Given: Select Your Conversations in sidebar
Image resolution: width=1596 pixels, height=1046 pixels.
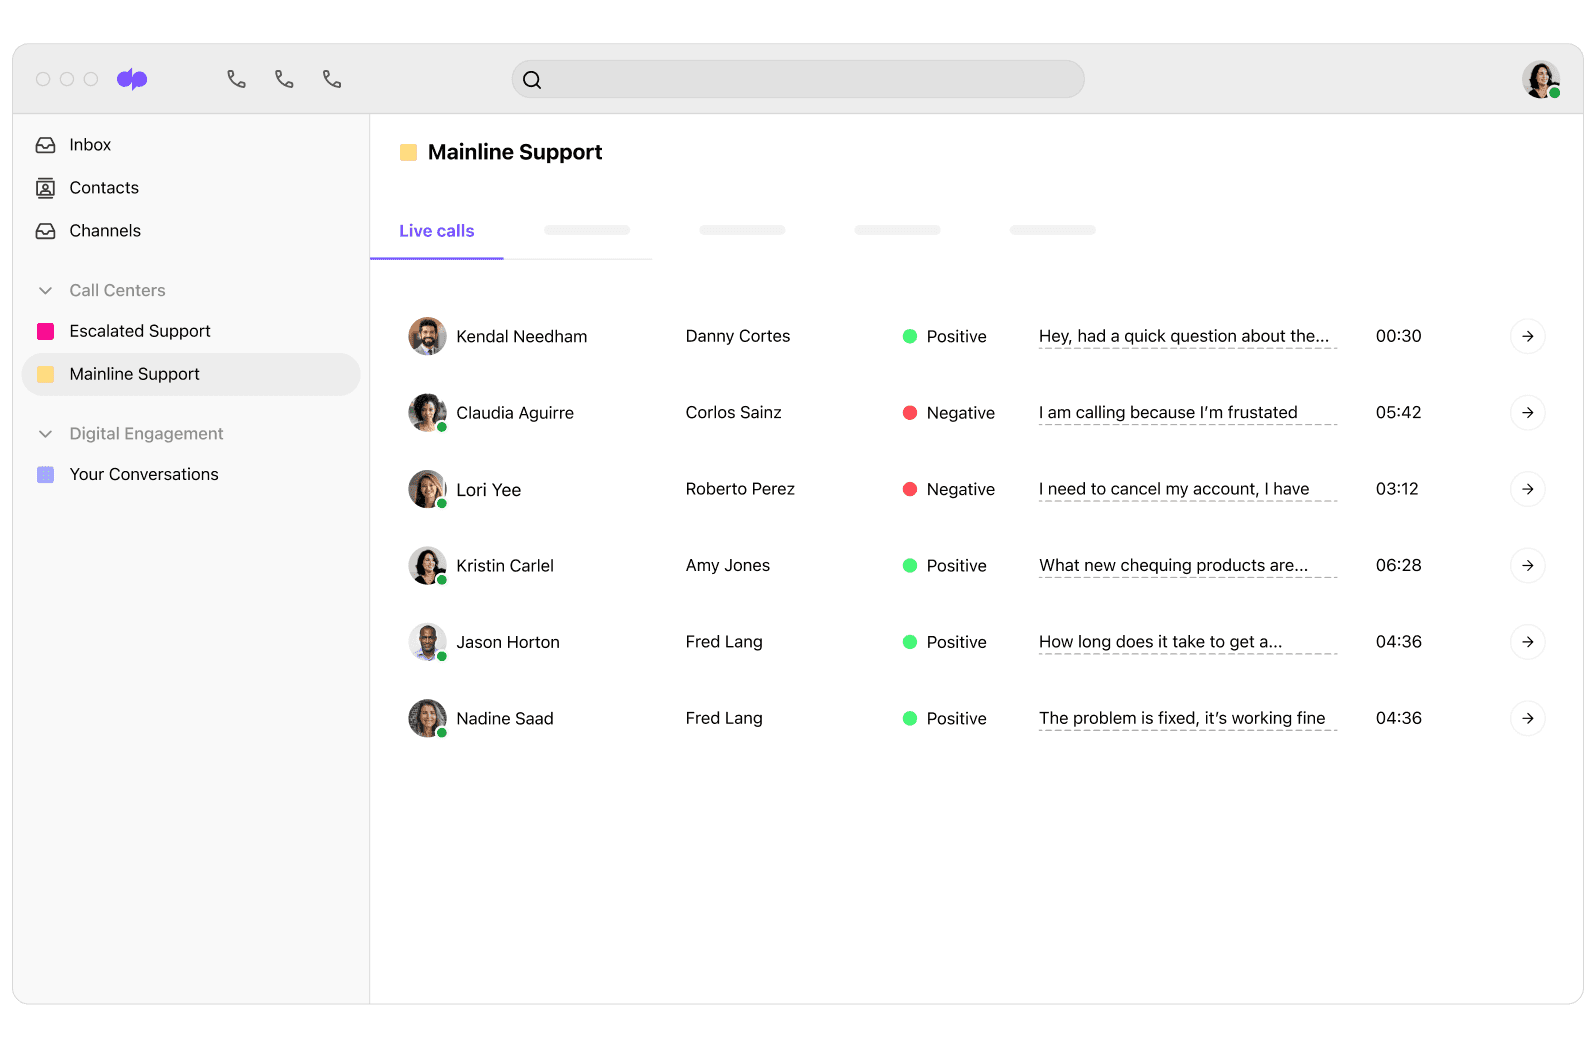Looking at the screenshot, I should click(x=143, y=474).
